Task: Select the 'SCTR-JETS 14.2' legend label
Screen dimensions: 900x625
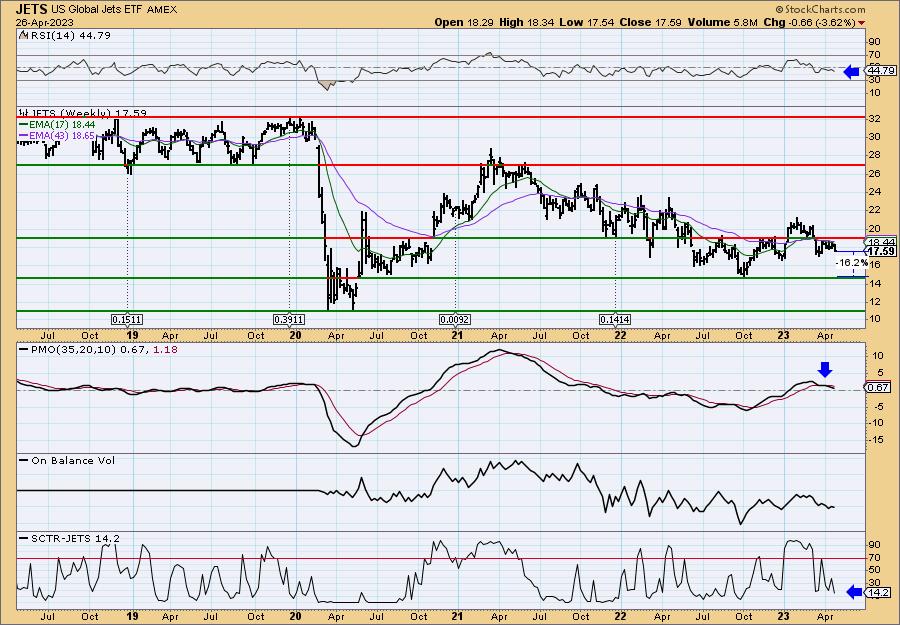Action: tap(75, 538)
